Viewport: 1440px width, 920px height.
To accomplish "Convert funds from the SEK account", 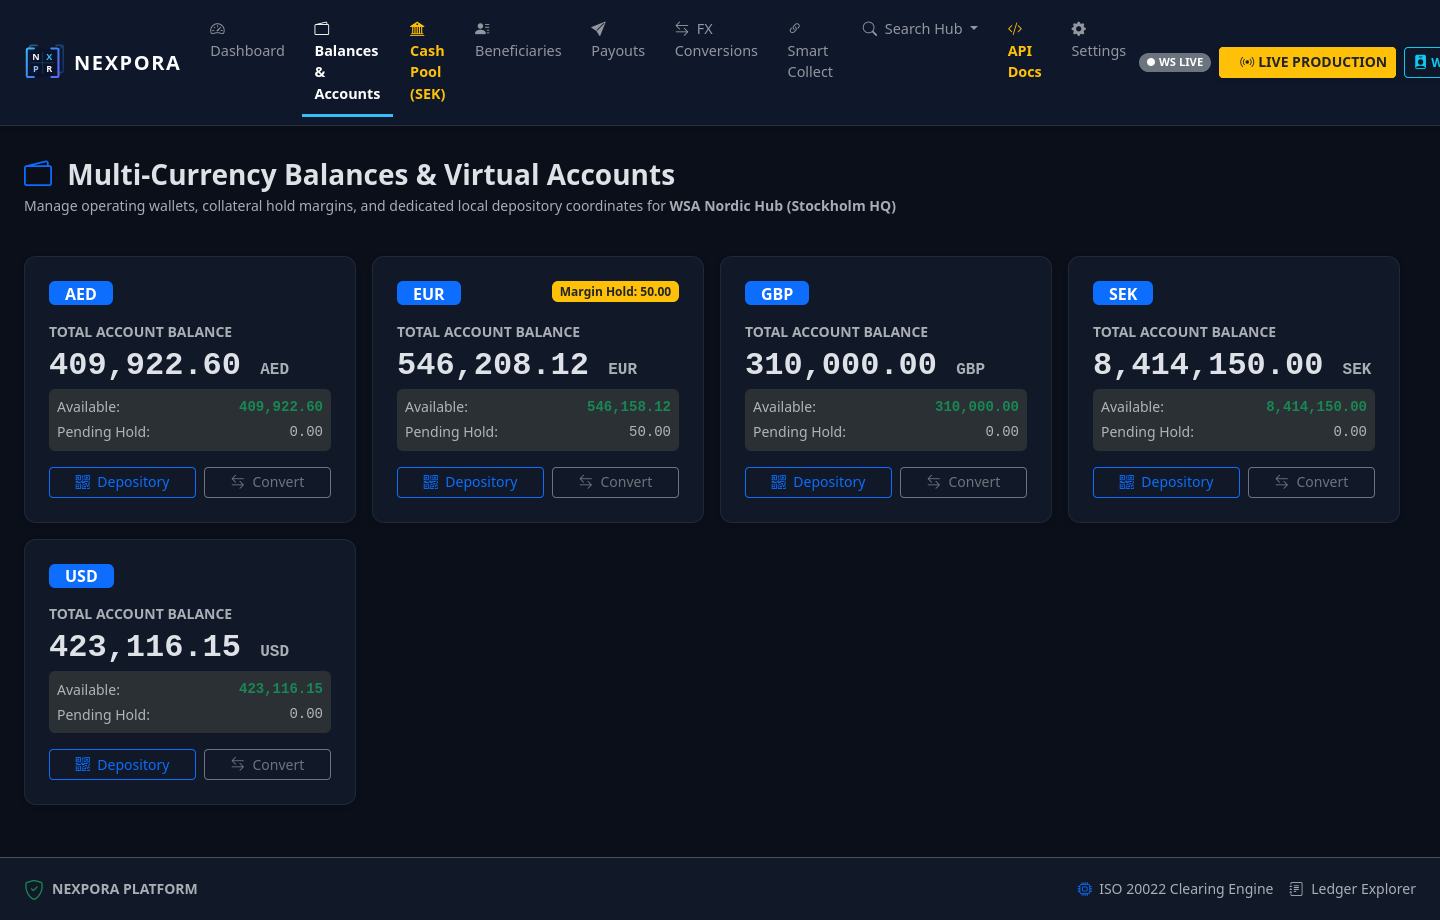I will click(x=1311, y=482).
